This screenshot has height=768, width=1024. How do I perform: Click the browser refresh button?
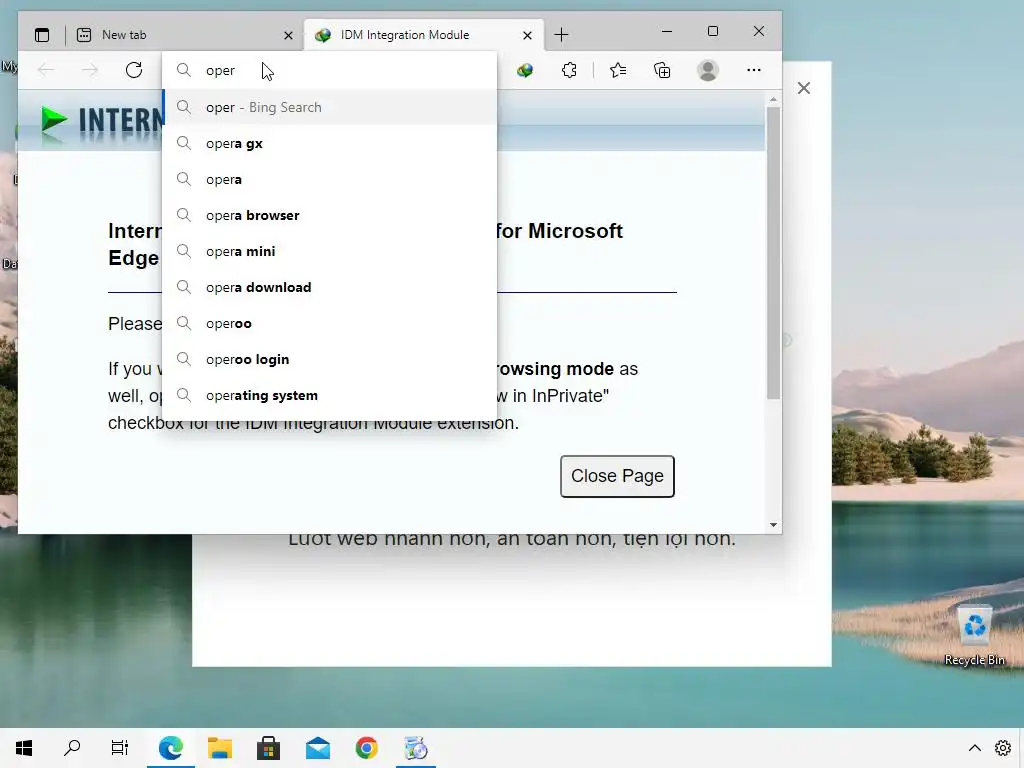[x=134, y=70]
